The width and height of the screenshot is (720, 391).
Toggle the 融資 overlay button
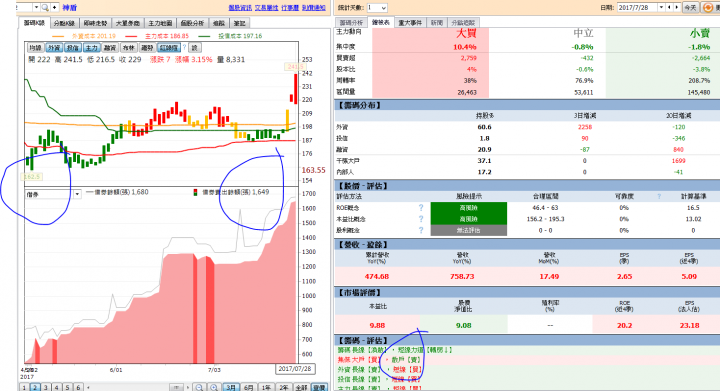coord(110,48)
